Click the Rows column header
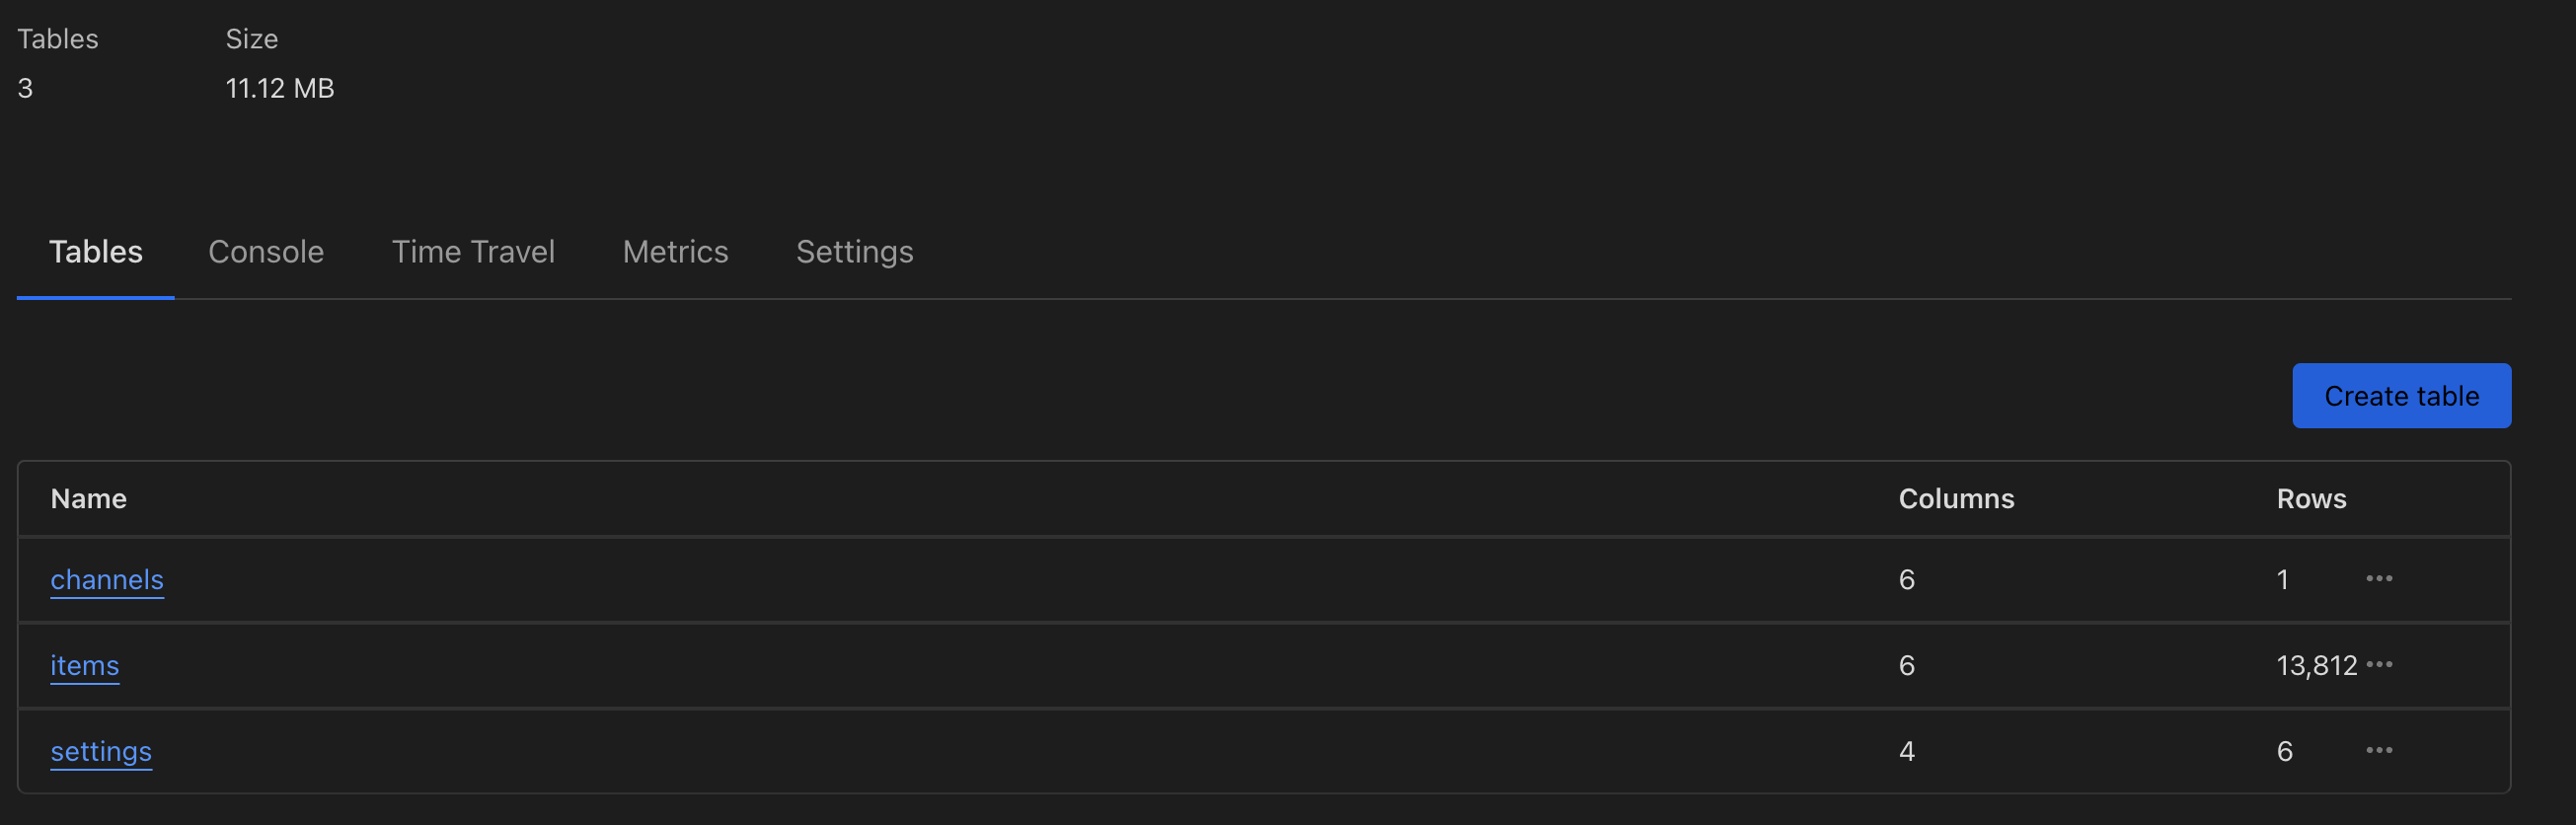 pos(2311,499)
